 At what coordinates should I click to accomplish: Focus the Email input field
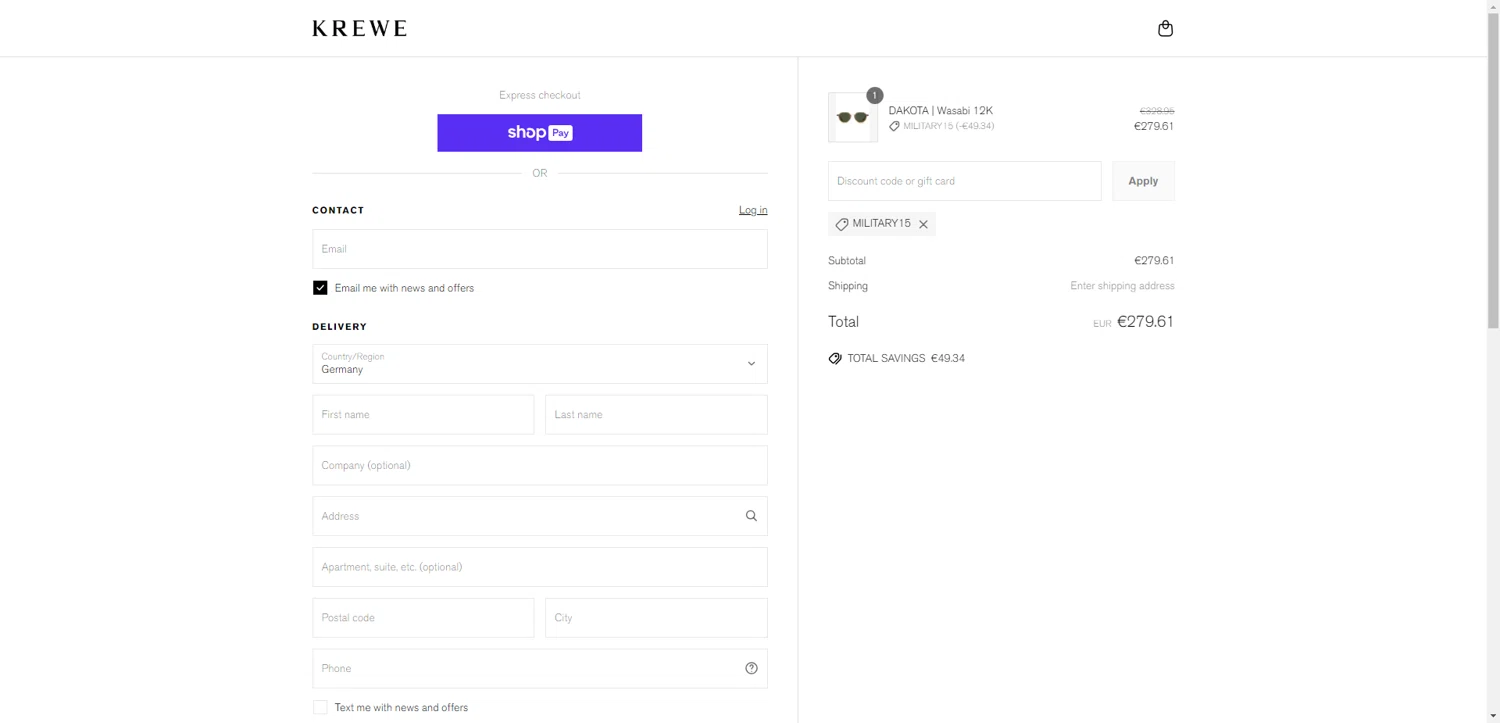[540, 249]
